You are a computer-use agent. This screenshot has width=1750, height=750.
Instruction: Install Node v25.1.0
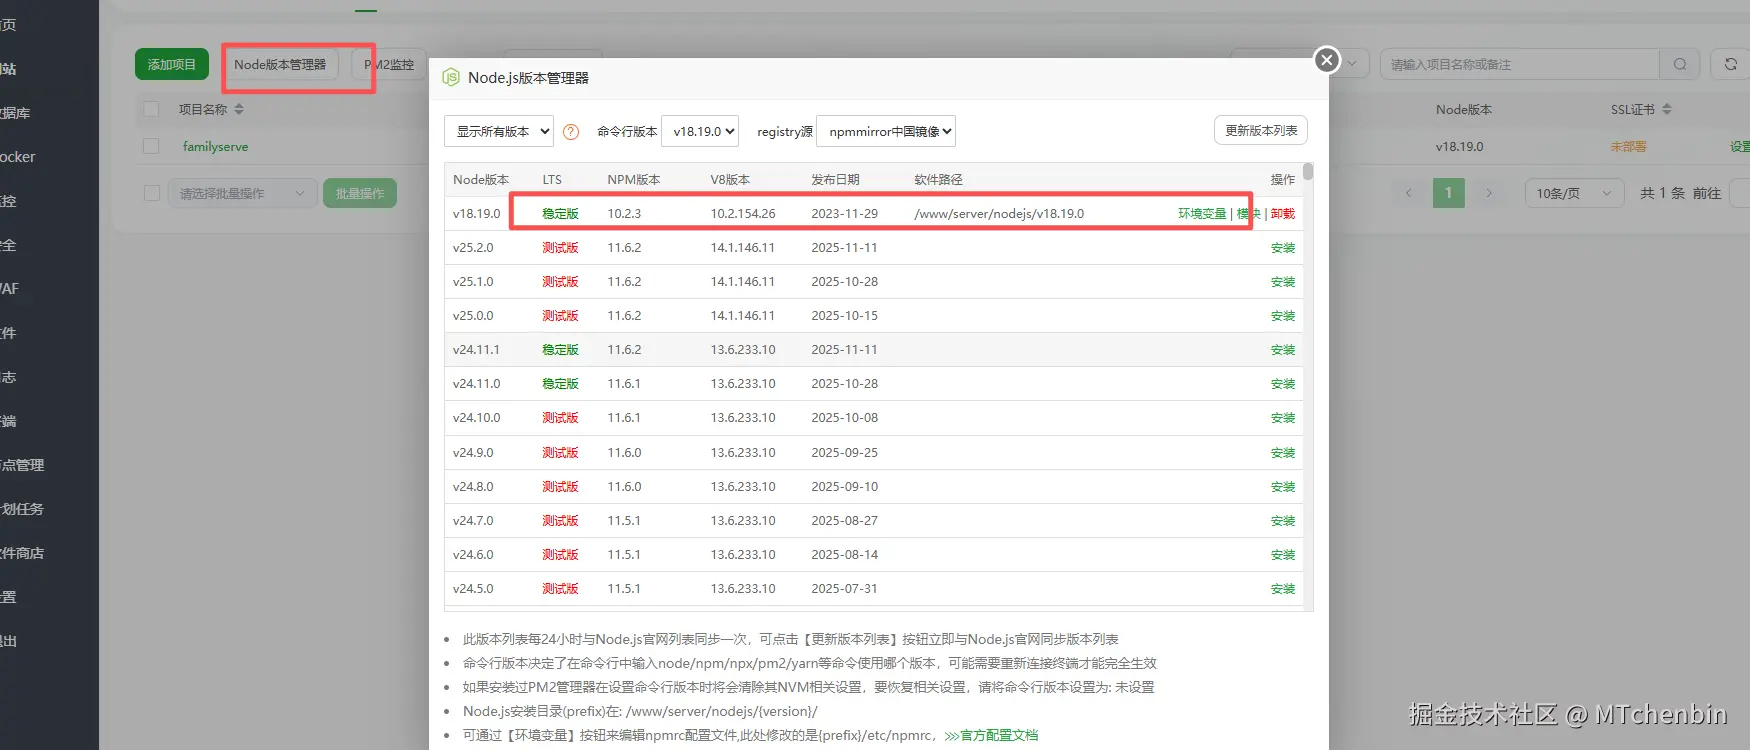click(x=1283, y=282)
